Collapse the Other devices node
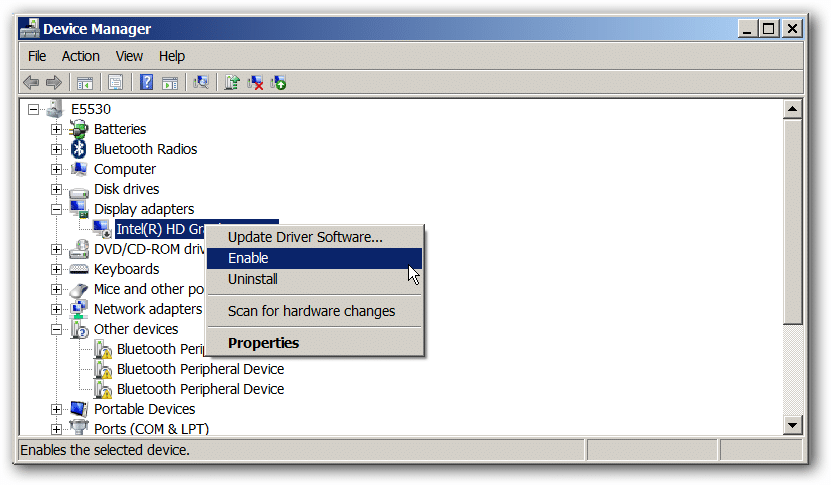Viewport: 831px width, 485px height. (x=57, y=329)
